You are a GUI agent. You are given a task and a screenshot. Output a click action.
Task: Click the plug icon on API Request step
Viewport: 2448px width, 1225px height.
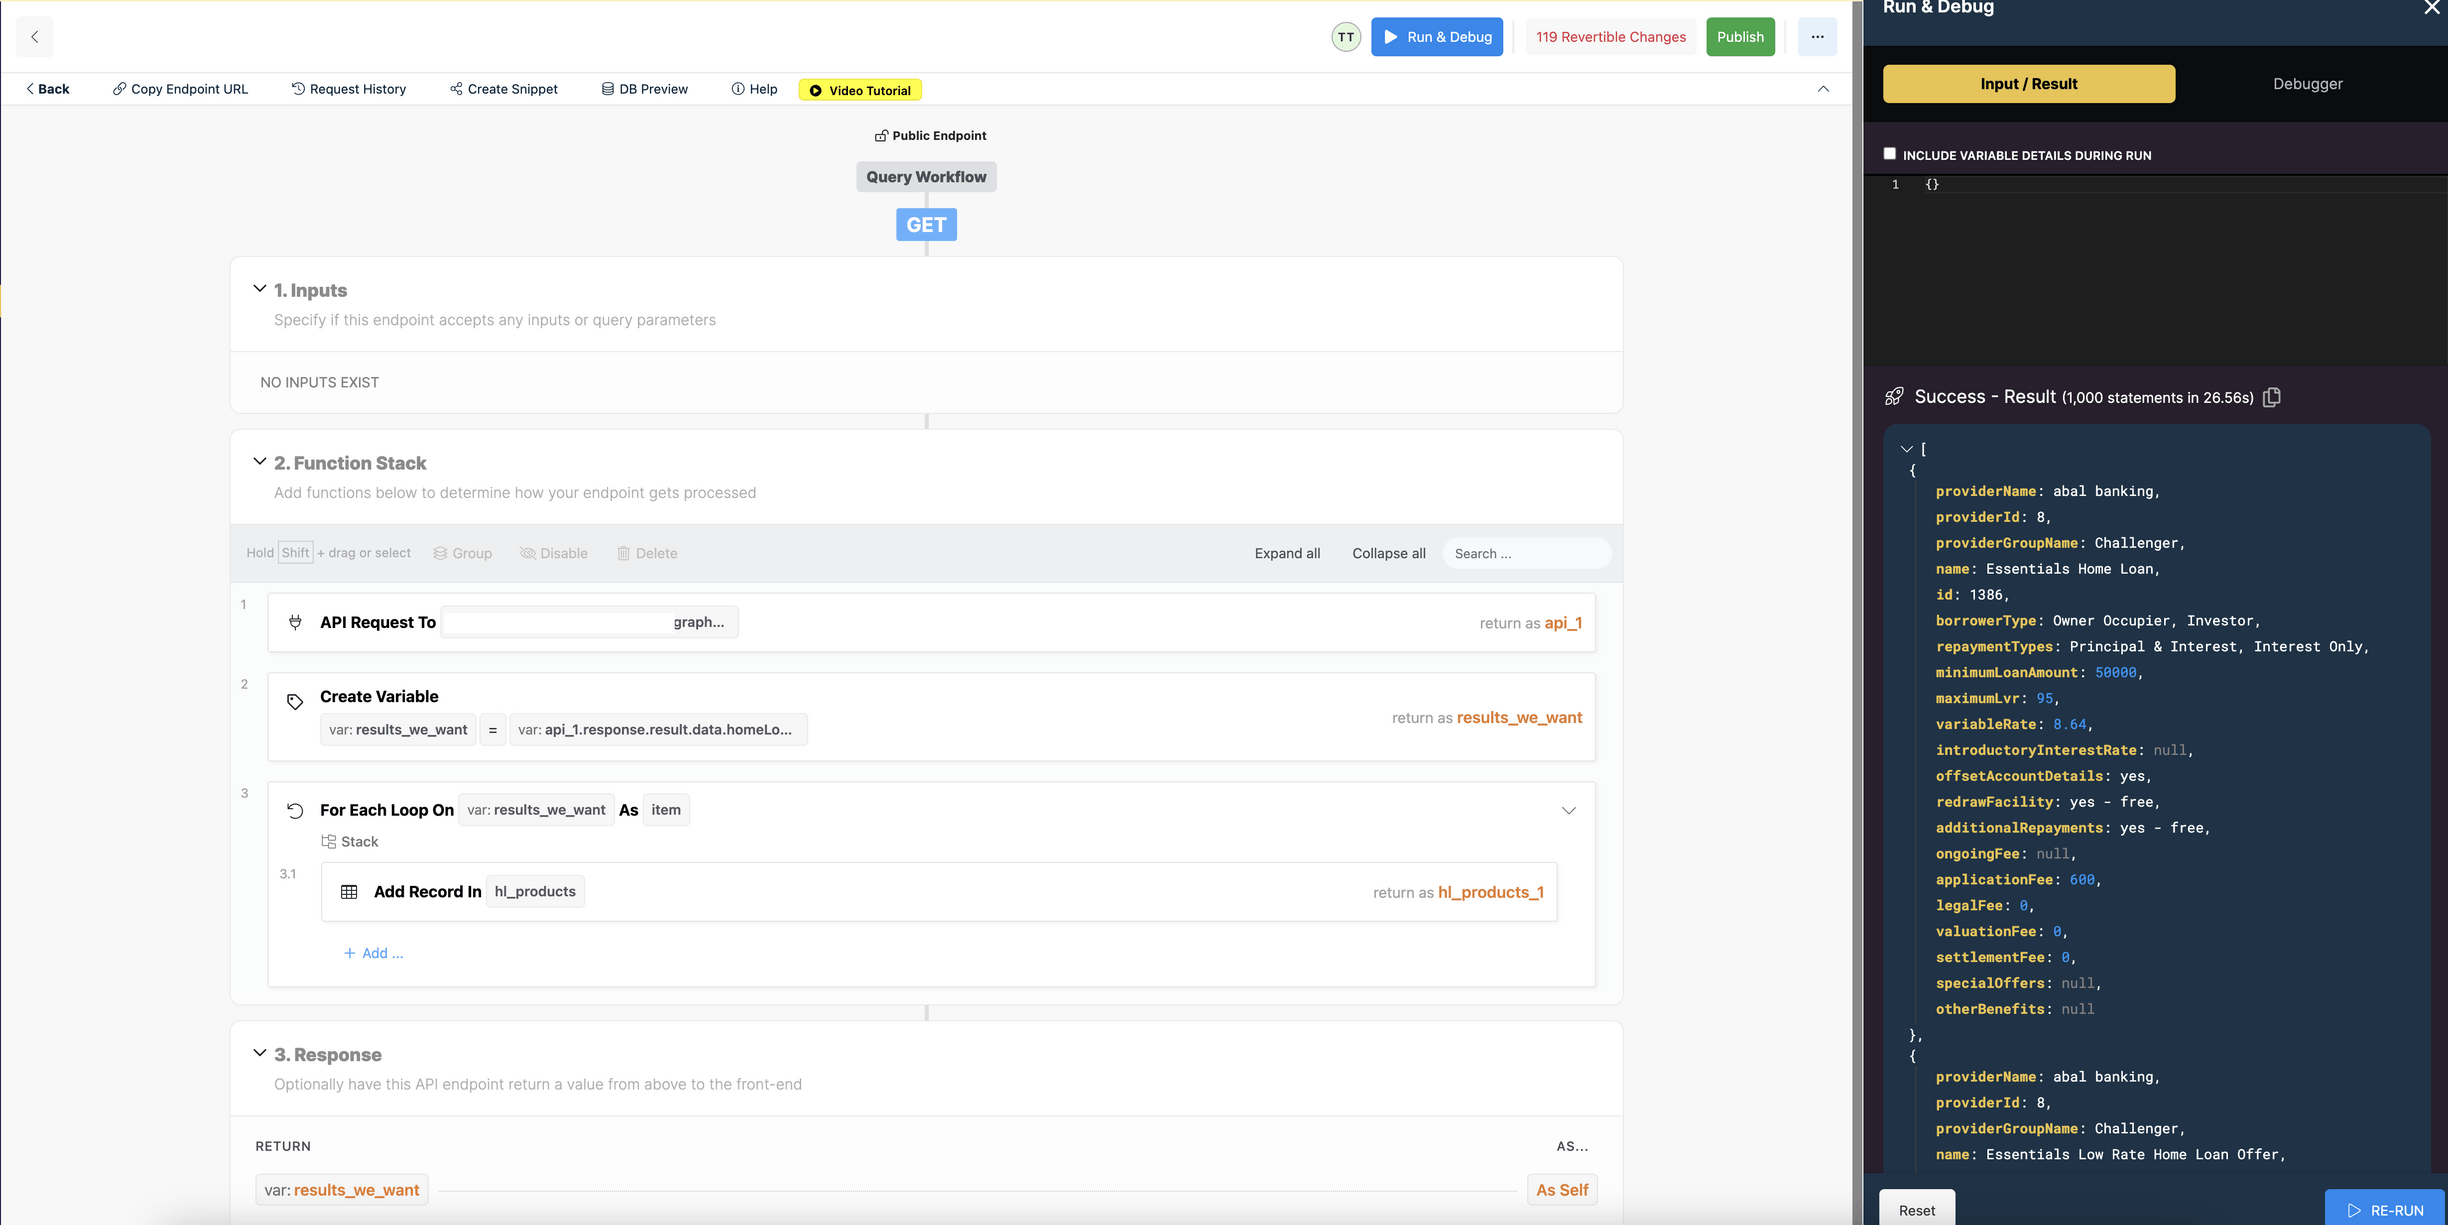pyautogui.click(x=295, y=622)
